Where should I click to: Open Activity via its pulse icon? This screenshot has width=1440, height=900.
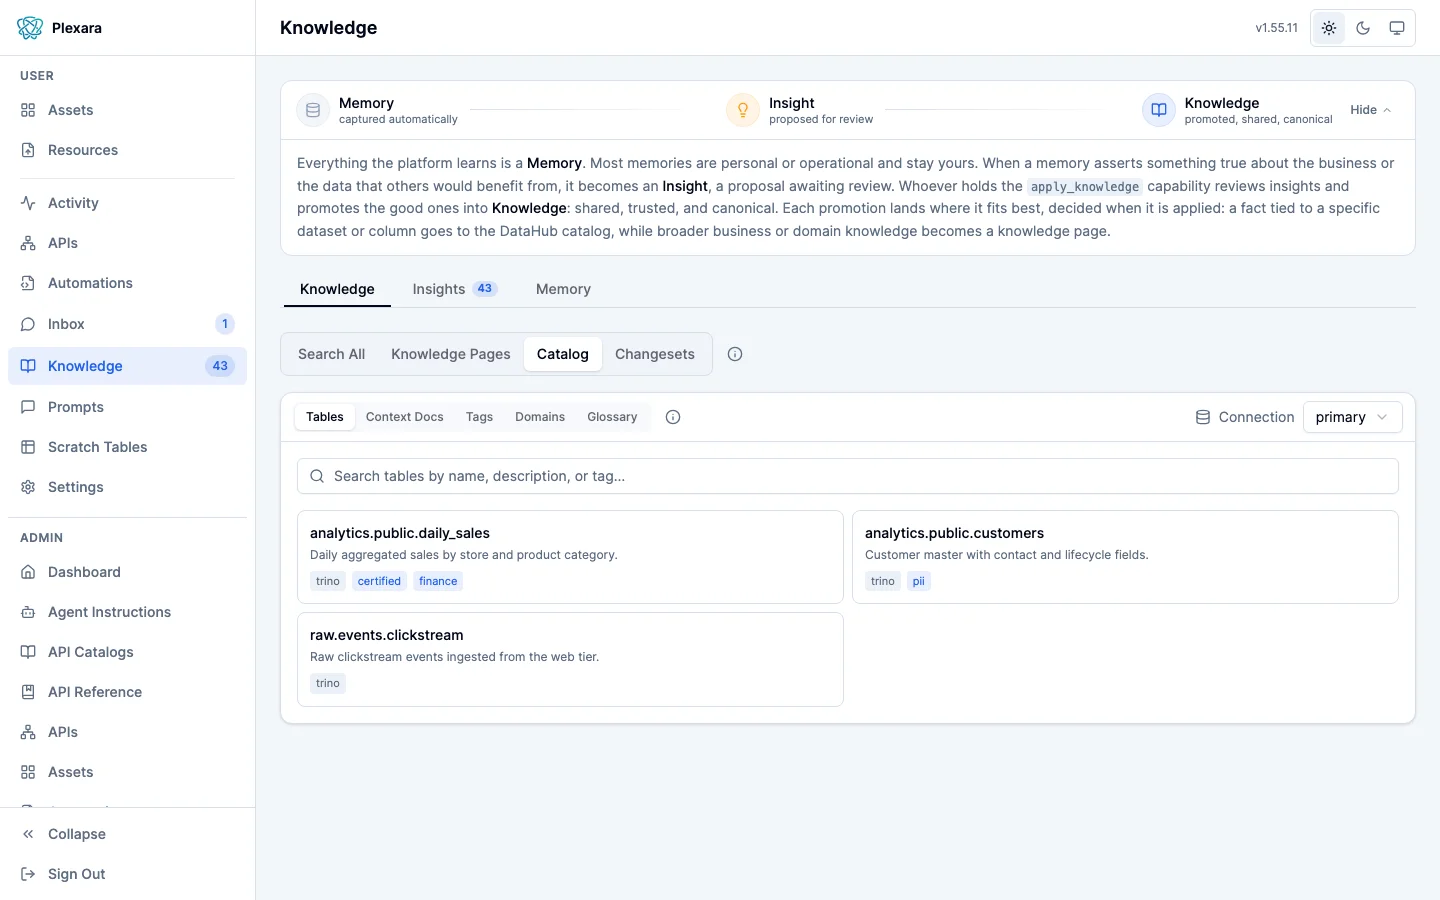(x=28, y=203)
